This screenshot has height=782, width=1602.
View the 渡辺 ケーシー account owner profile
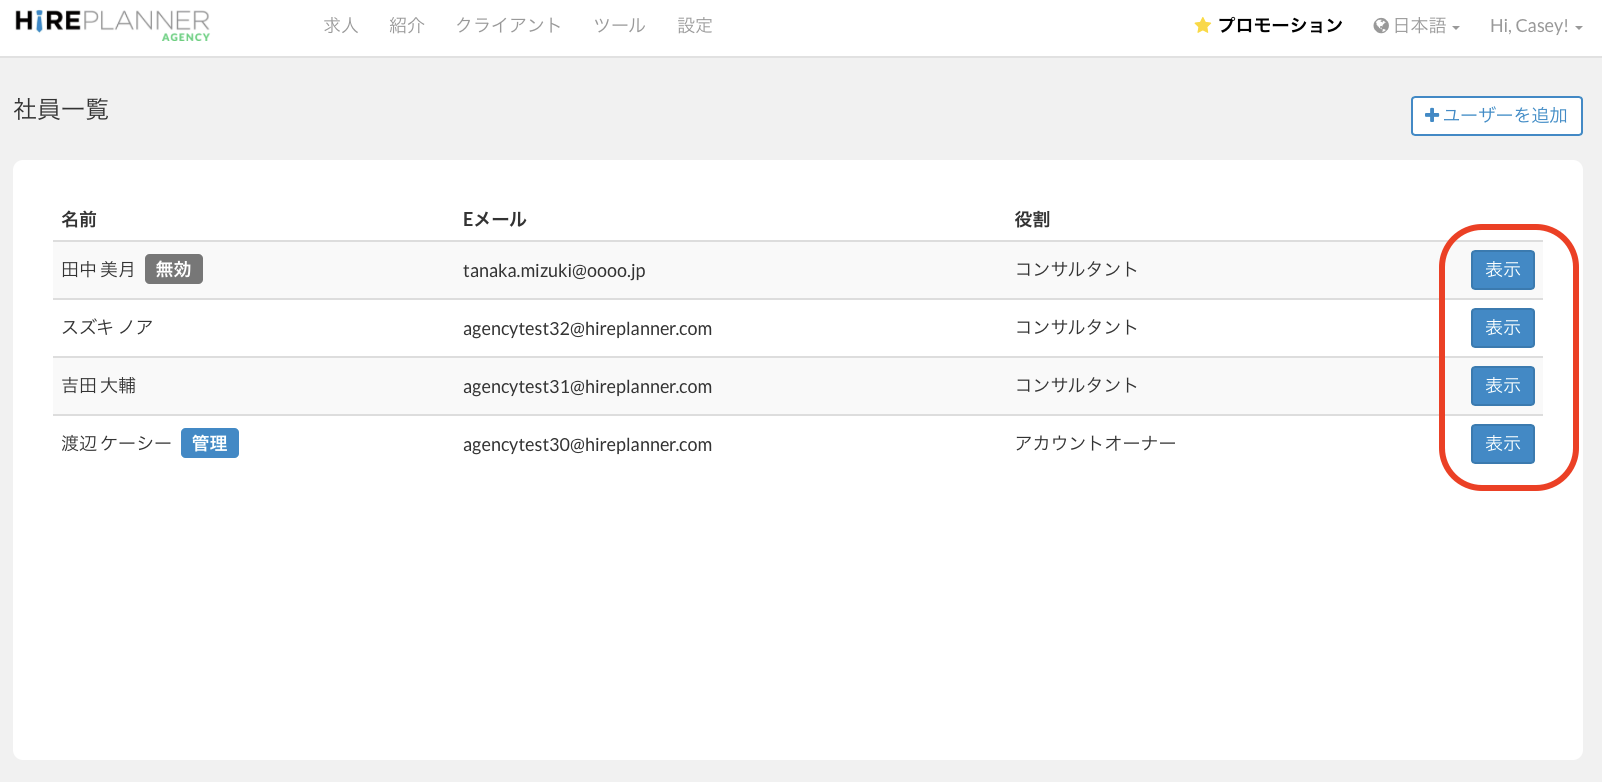tap(1502, 444)
